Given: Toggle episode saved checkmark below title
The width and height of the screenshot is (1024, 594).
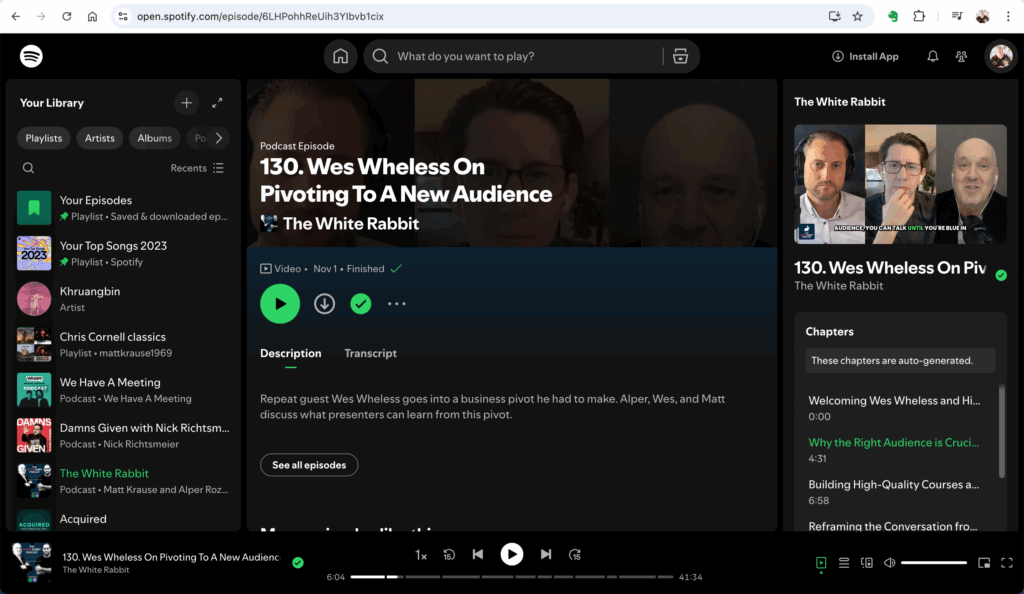Looking at the screenshot, I should tap(361, 304).
